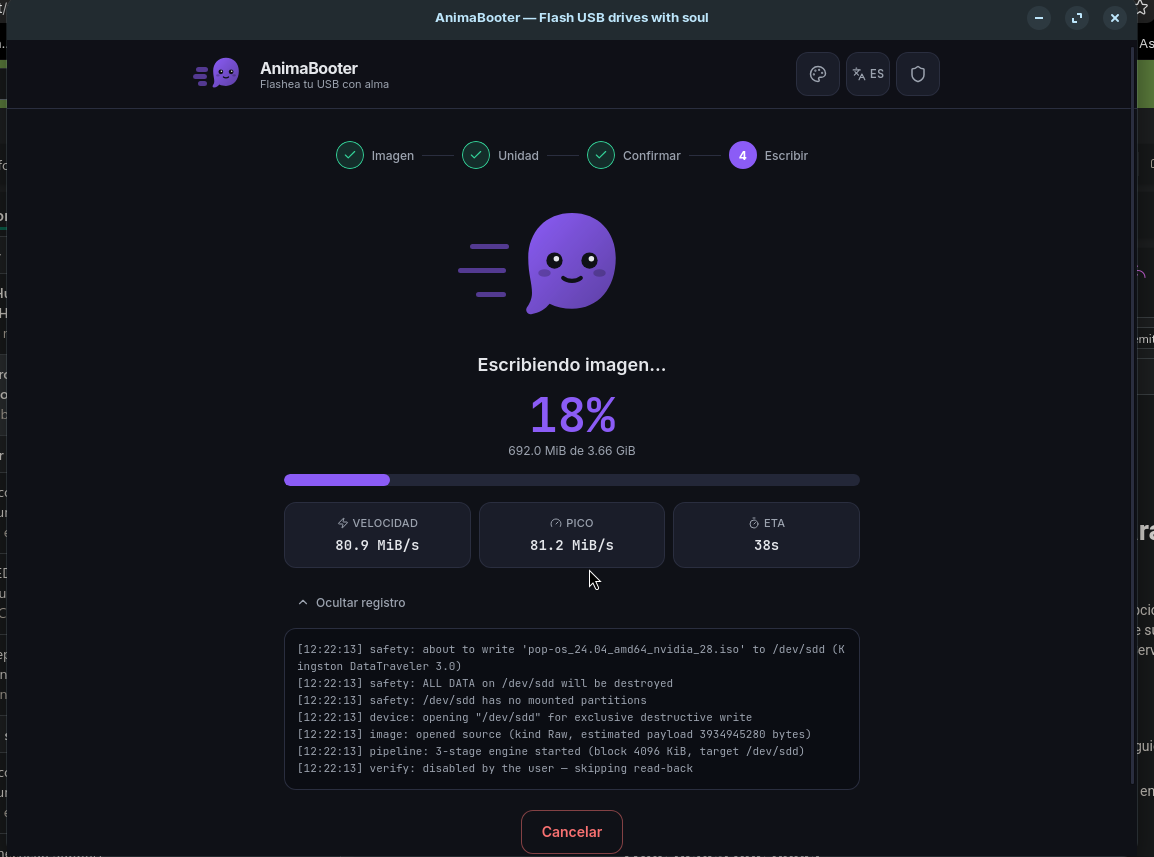Click the purple write progress bar

(572, 480)
